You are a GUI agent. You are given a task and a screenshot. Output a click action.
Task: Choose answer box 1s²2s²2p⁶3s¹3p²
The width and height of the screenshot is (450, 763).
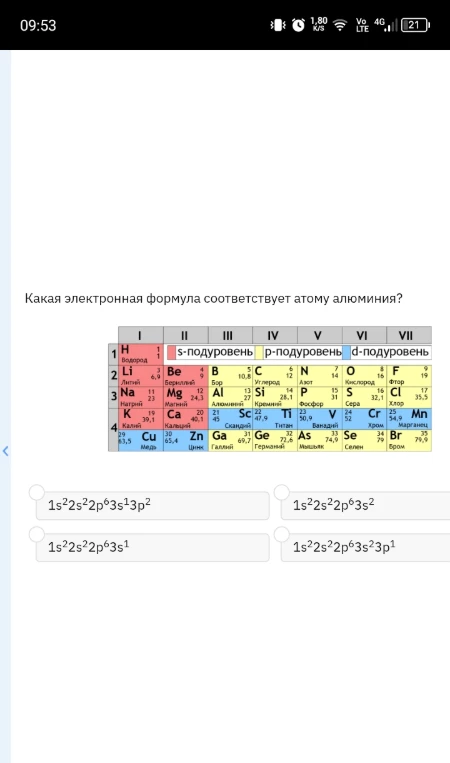tap(153, 506)
